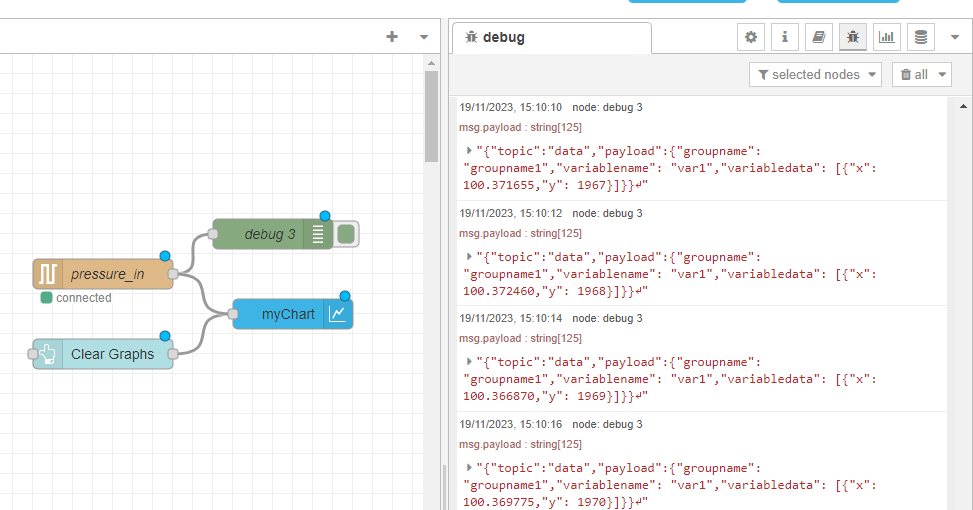Click the pressure_in serial node icon

tap(49, 274)
